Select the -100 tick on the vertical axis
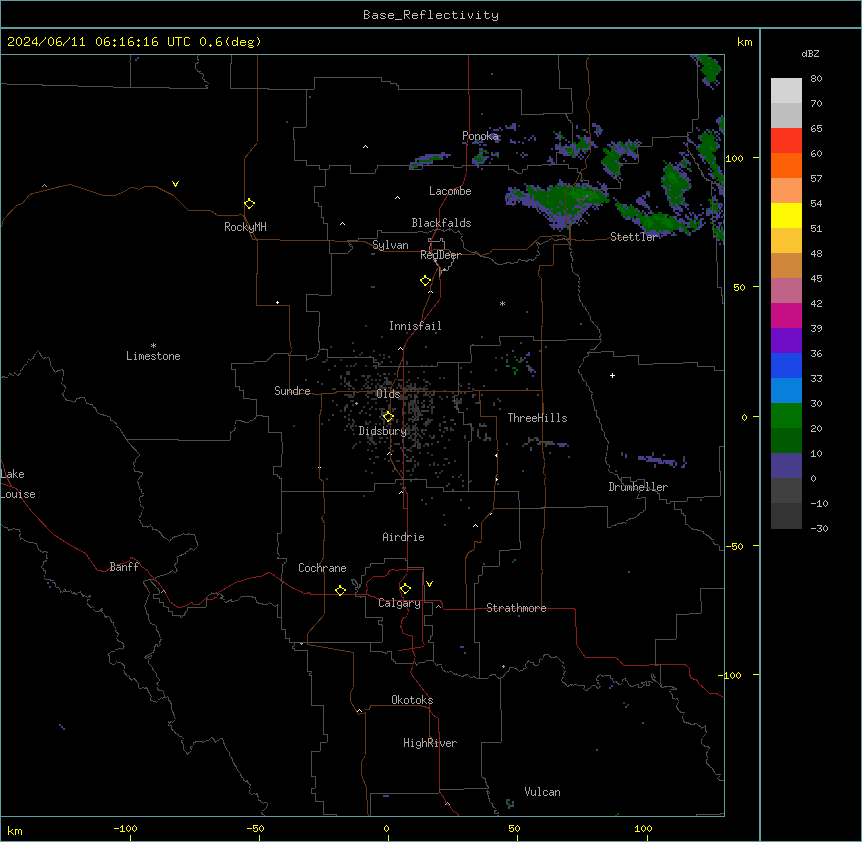 click(x=731, y=675)
